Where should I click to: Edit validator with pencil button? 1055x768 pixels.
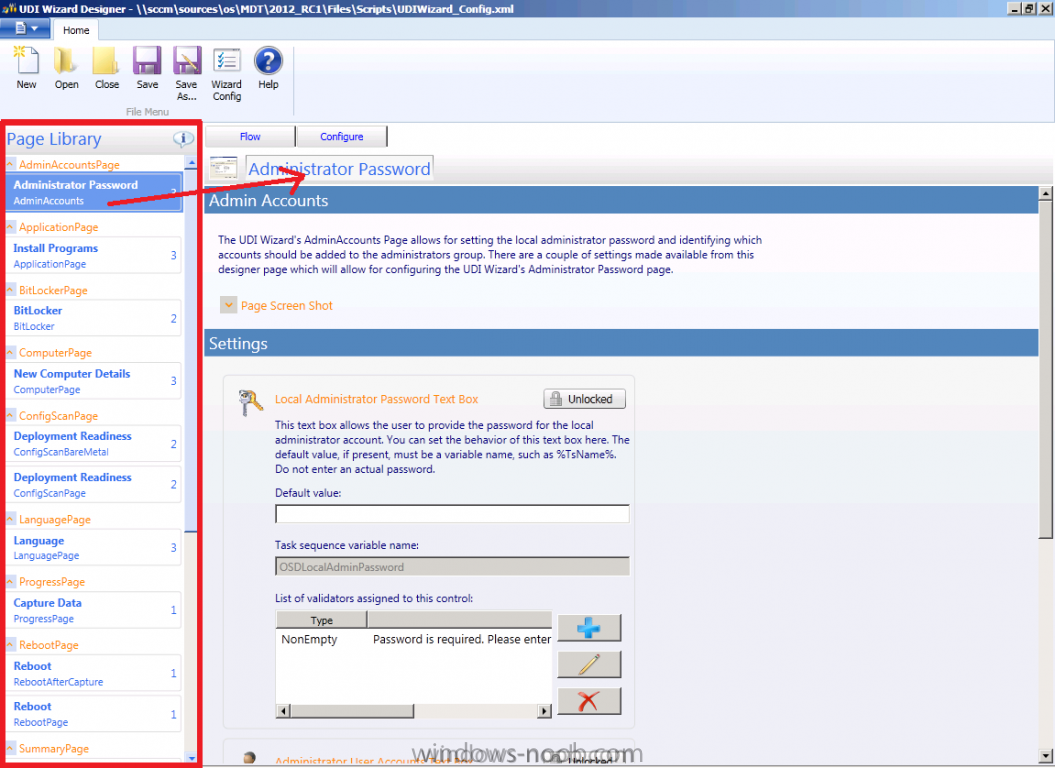[589, 664]
